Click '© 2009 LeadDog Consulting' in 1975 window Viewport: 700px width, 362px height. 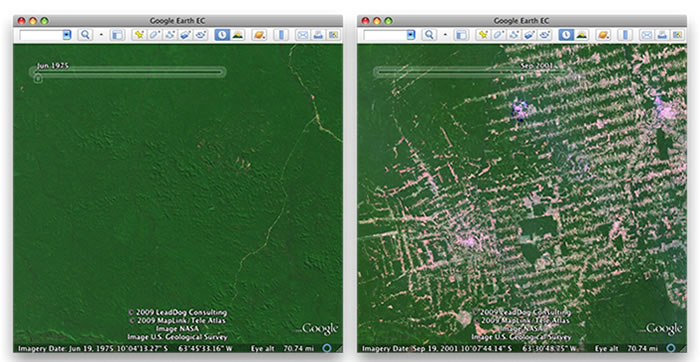(178, 312)
